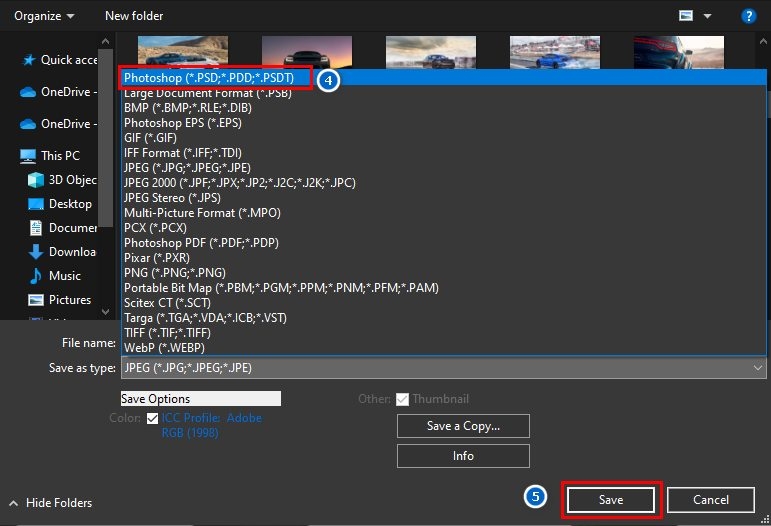Image resolution: width=771 pixels, height=526 pixels.
Task: Choose Portable Bit Map format
Action: 443,288
